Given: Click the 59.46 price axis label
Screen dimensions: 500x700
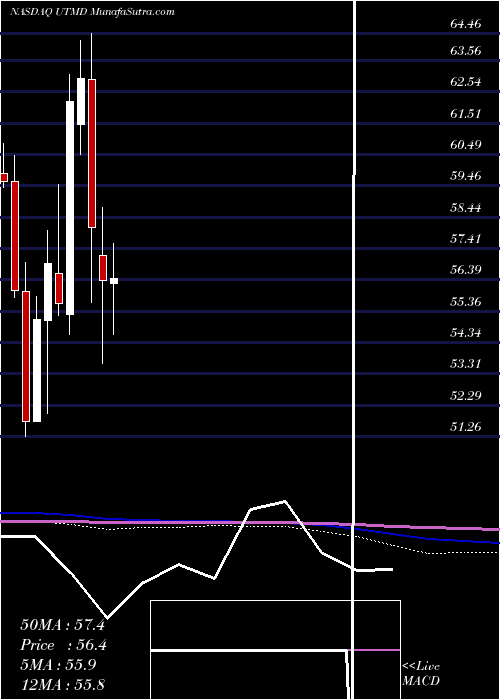Looking at the screenshot, I should coord(466,176).
